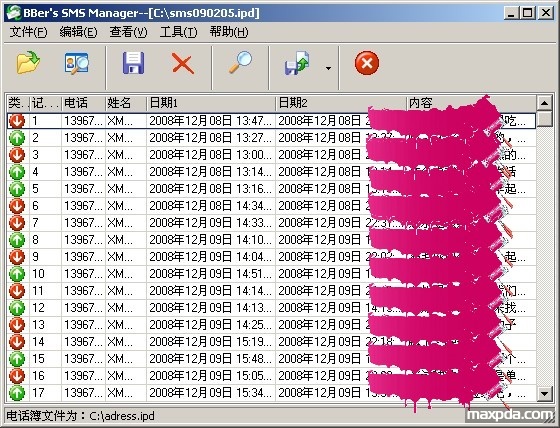Click the red incoming icon of row 9
The image size is (560, 428).
pyautogui.click(x=16, y=257)
